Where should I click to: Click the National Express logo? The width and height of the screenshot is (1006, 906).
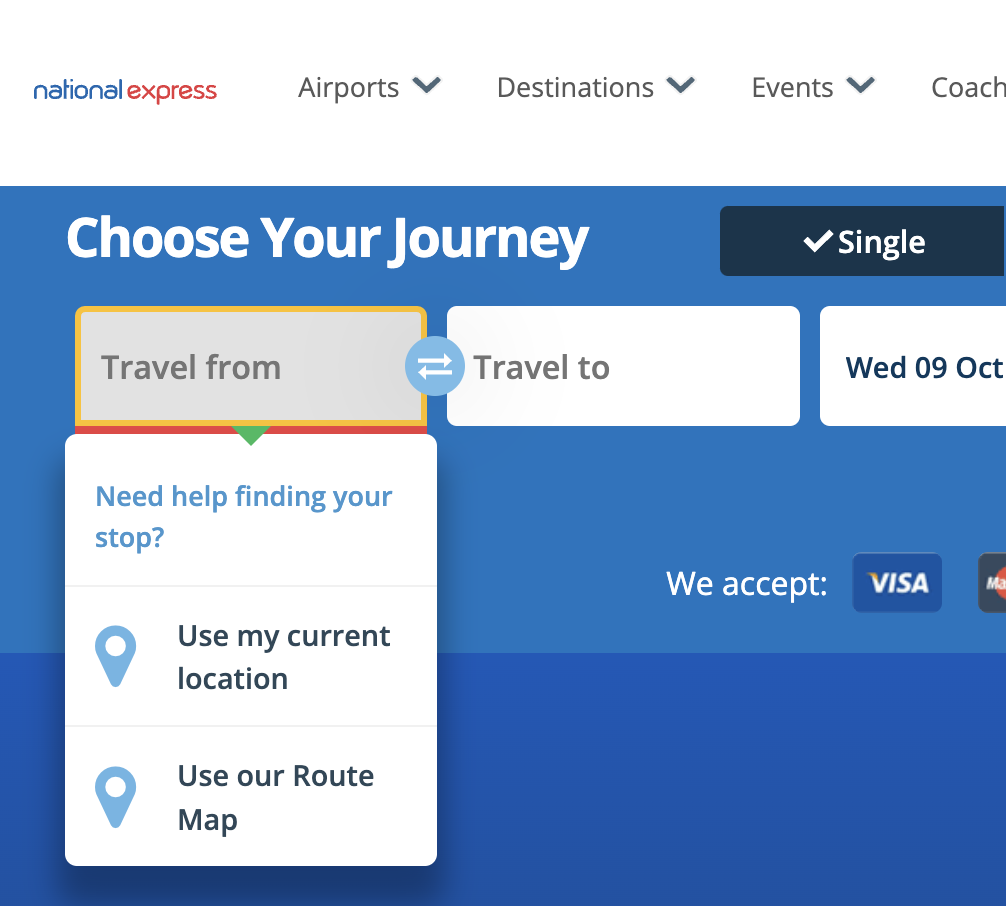point(125,91)
